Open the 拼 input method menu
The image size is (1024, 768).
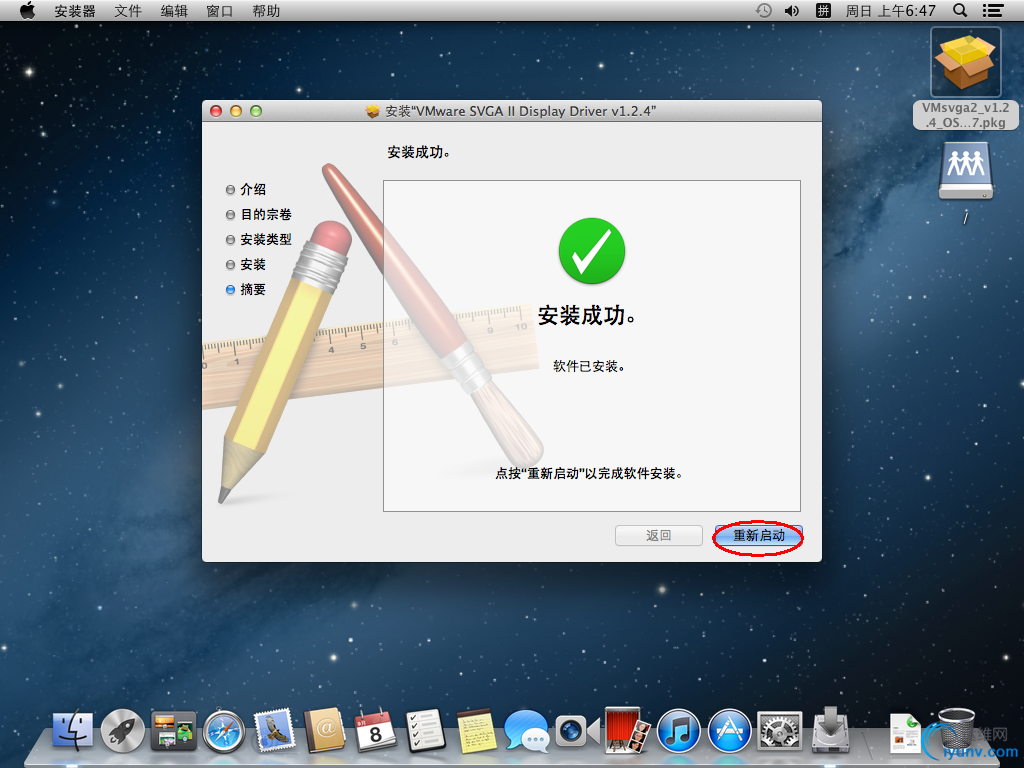[x=823, y=10]
